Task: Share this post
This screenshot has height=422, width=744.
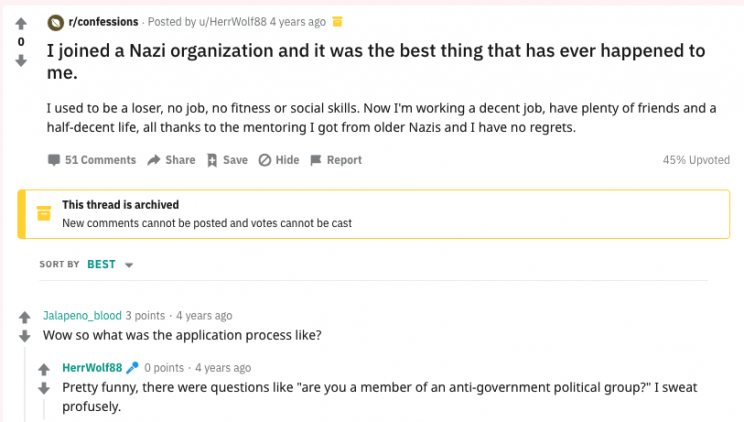Action: coord(171,160)
